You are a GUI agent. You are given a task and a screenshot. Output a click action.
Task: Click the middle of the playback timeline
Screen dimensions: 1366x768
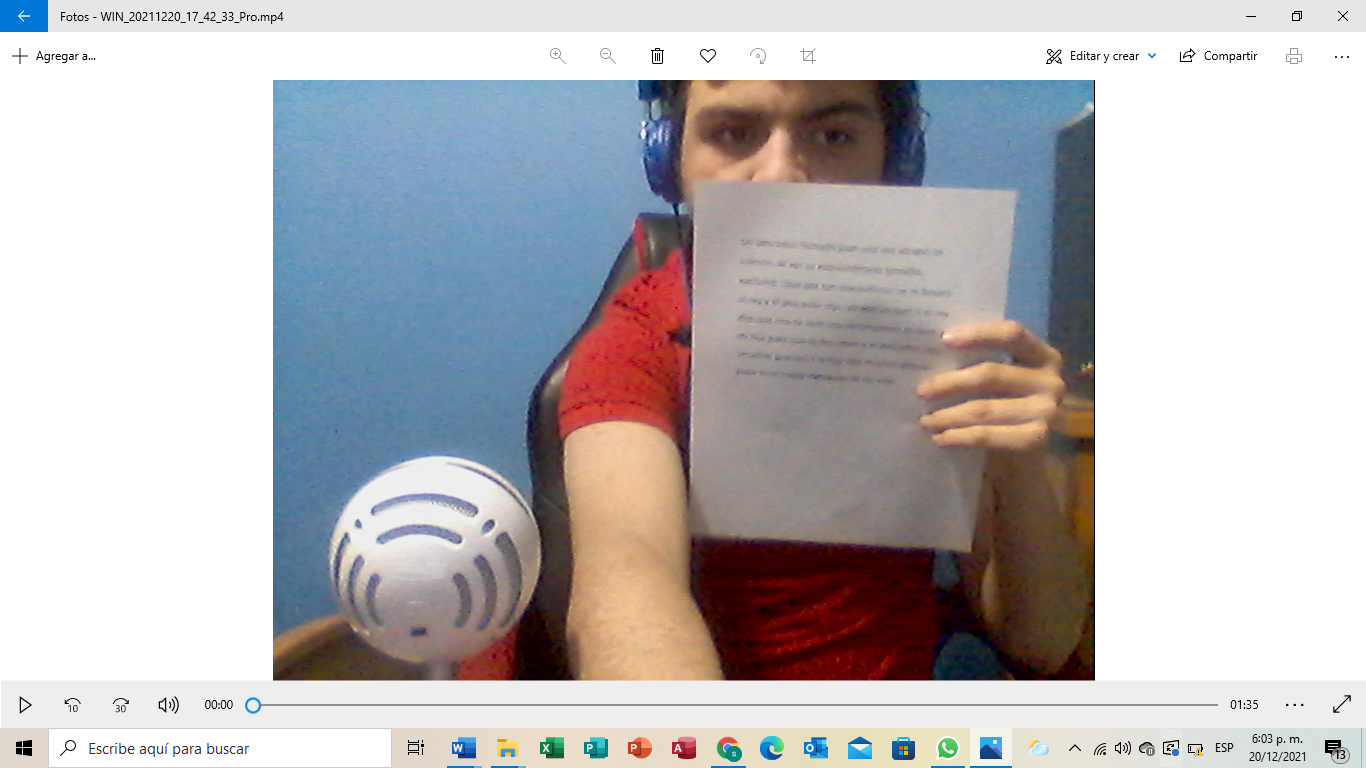(736, 705)
